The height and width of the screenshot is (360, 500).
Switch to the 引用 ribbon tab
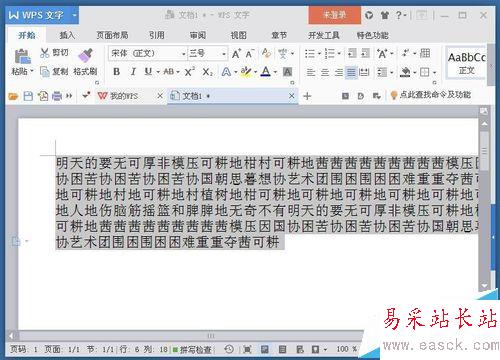[x=157, y=35]
